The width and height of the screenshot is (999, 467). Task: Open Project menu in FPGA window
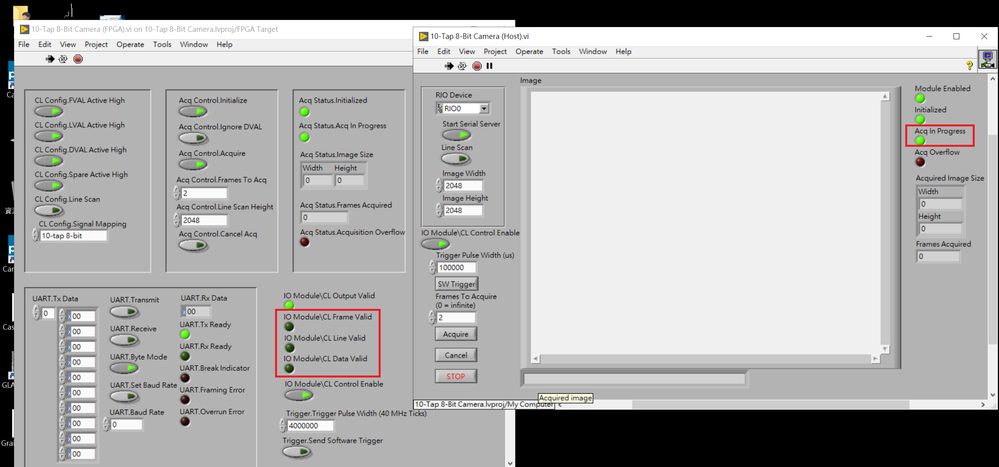97,45
